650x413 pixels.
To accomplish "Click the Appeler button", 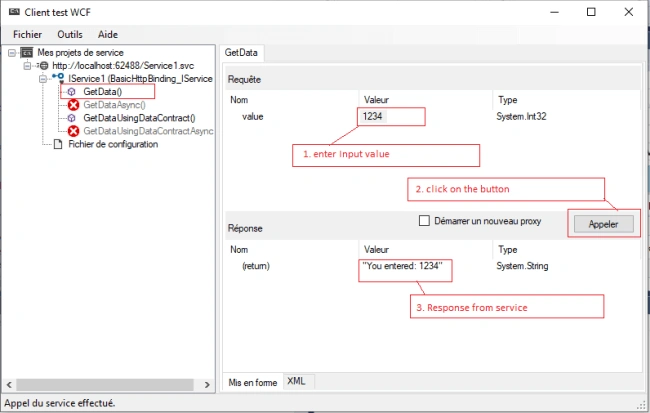I will (604, 224).
